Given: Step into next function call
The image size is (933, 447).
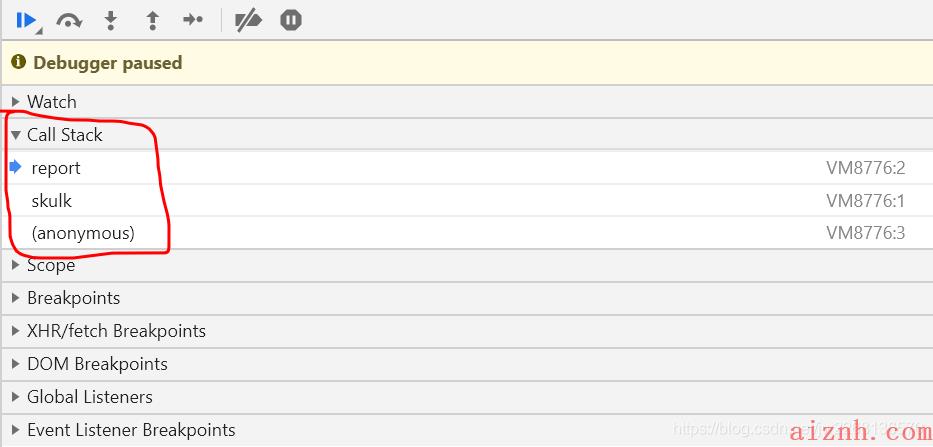Looking at the screenshot, I should [111, 20].
